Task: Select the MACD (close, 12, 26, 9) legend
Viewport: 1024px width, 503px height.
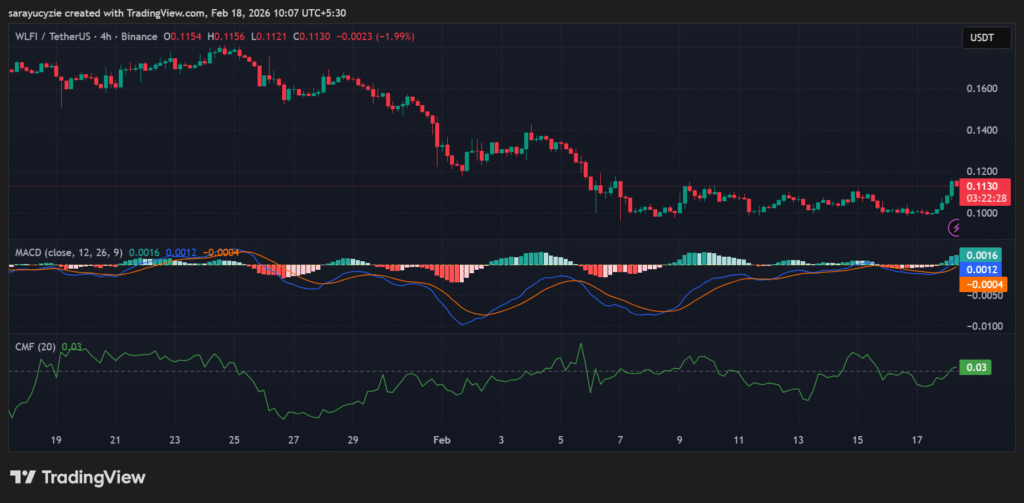Action: 68,253
